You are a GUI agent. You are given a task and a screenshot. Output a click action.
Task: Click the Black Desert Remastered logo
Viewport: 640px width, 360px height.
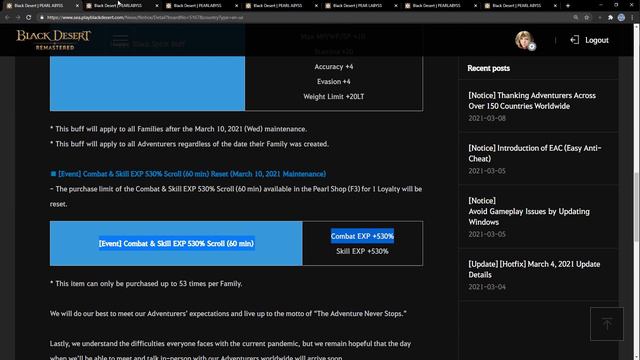coord(53,40)
